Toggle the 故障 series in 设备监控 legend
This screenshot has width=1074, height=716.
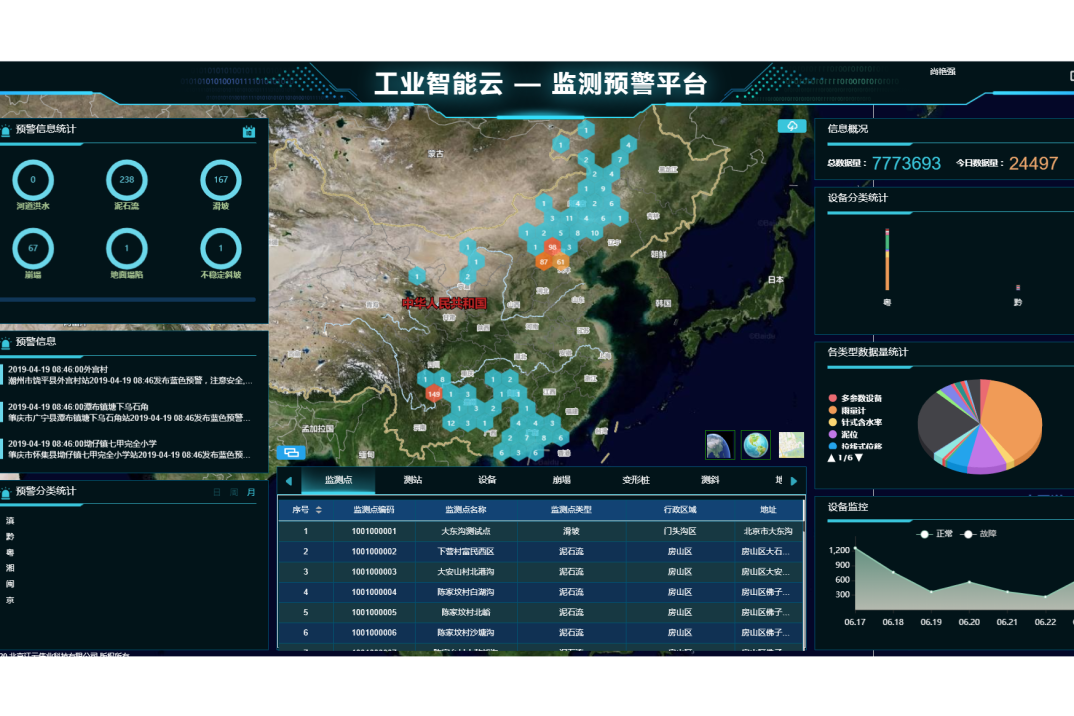pyautogui.click(x=979, y=534)
